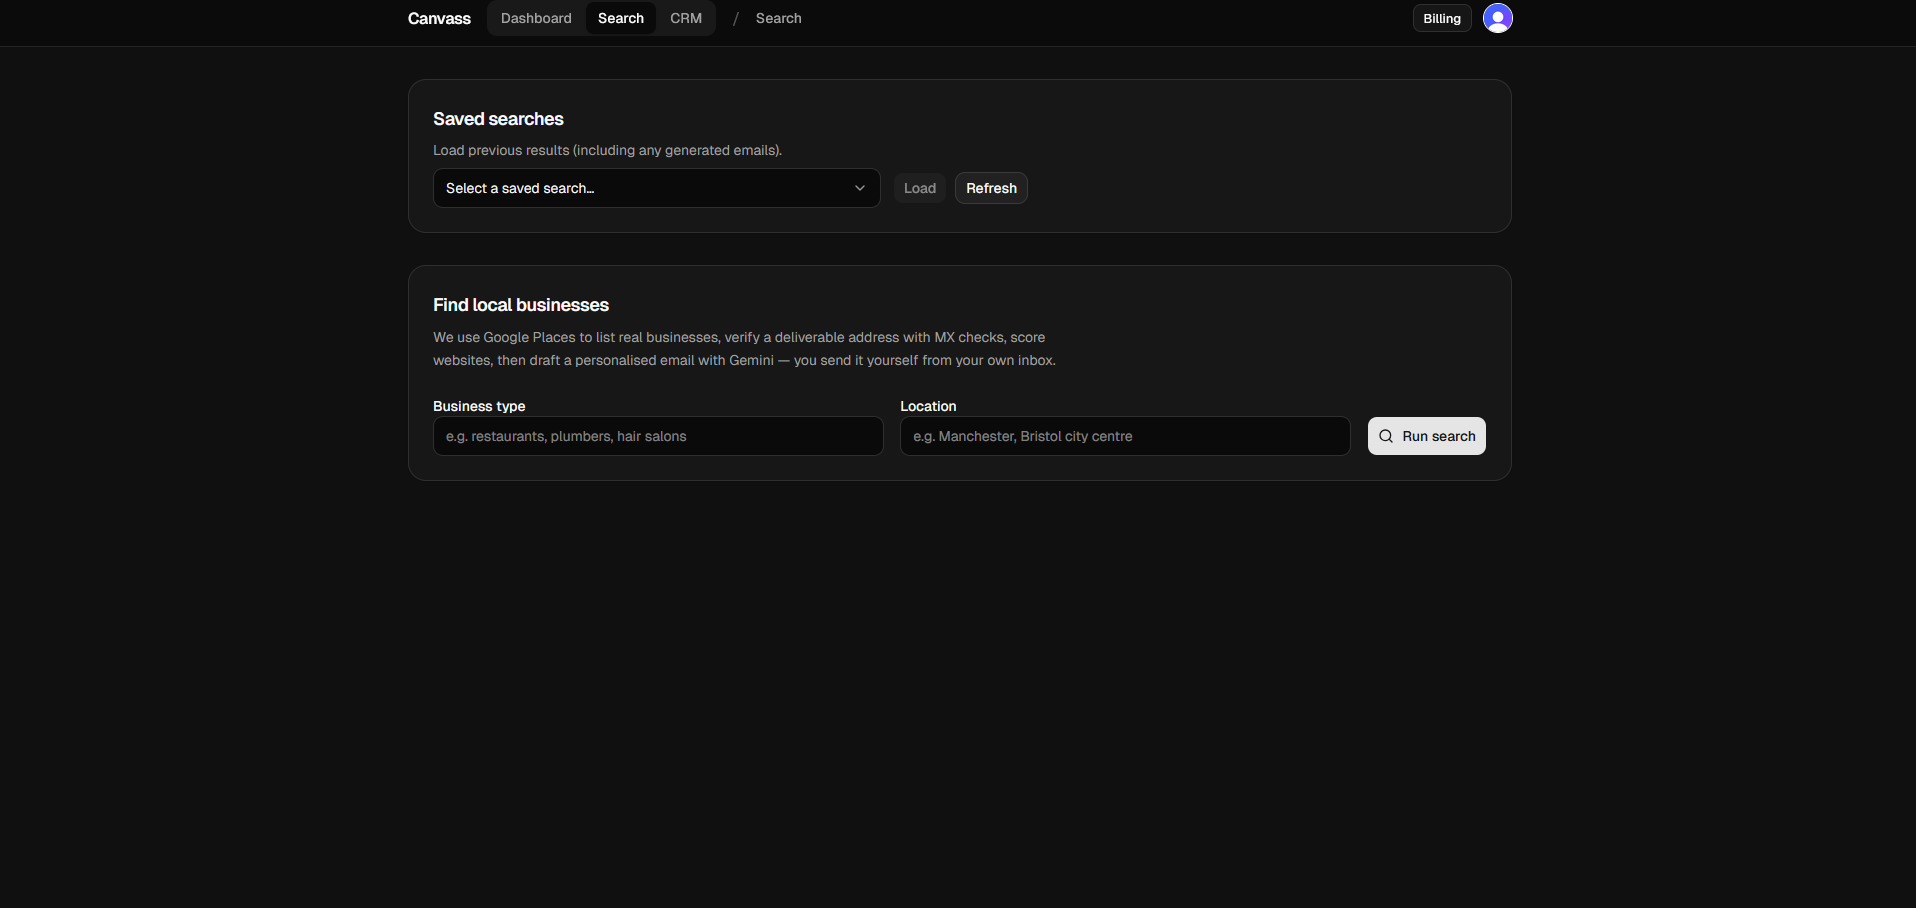The height and width of the screenshot is (908, 1916).
Task: Click the Load button
Action: point(920,188)
